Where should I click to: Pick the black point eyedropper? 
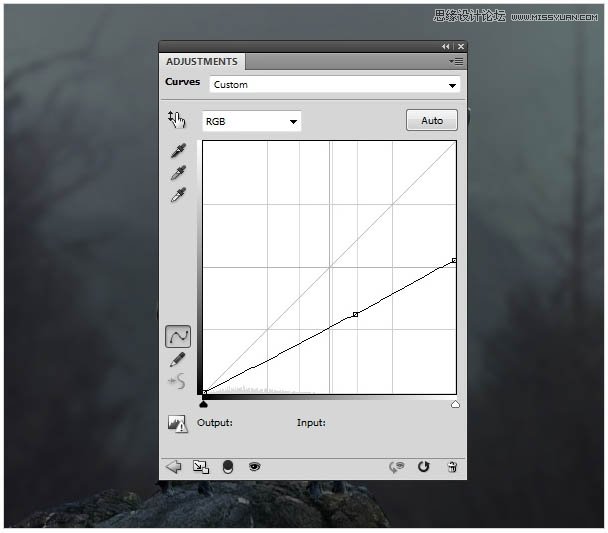click(178, 152)
